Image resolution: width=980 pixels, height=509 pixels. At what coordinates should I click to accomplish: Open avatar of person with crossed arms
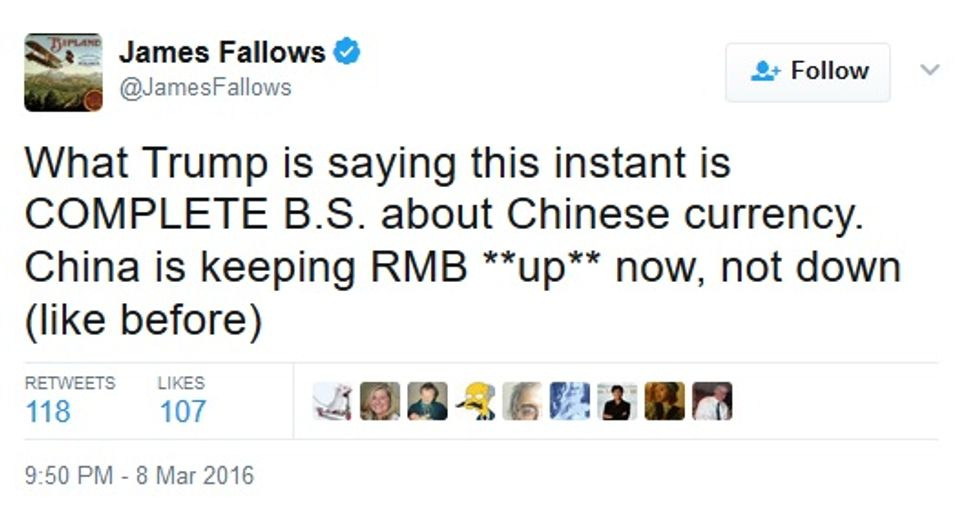(x=618, y=401)
